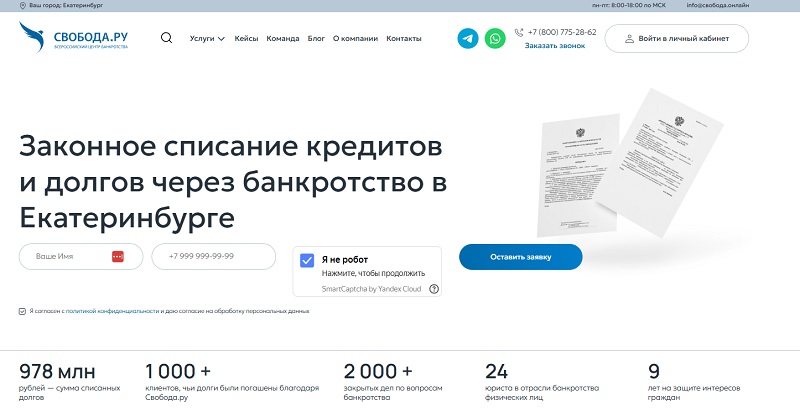Open the Контакты page
The width and height of the screenshot is (800, 417).
pyautogui.click(x=404, y=38)
